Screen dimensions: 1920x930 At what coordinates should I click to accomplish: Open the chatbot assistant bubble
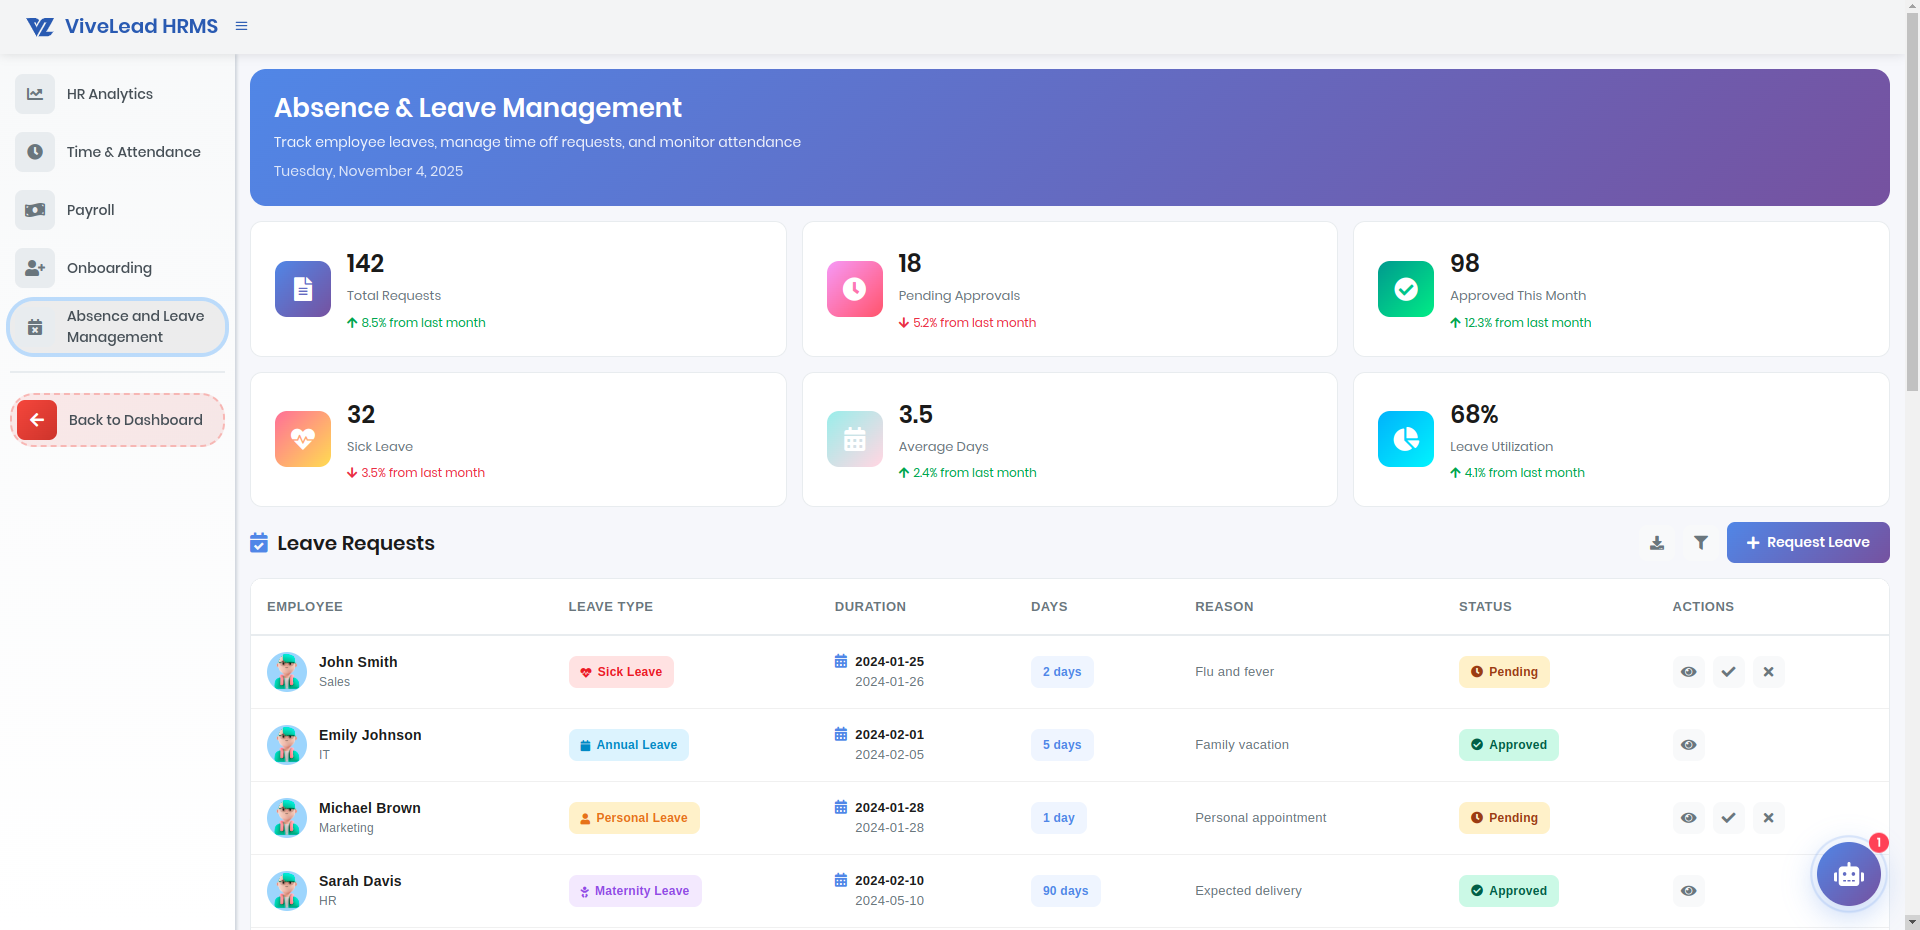1848,874
